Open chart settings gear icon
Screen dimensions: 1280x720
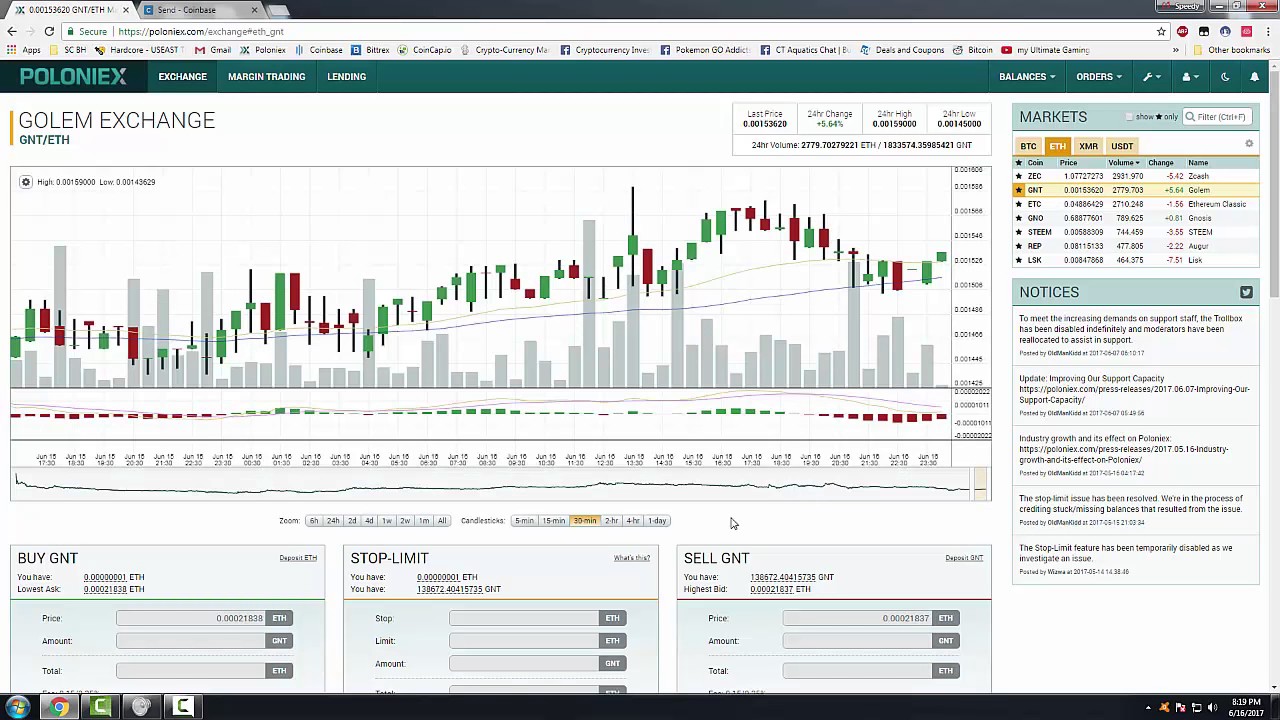pos(26,182)
